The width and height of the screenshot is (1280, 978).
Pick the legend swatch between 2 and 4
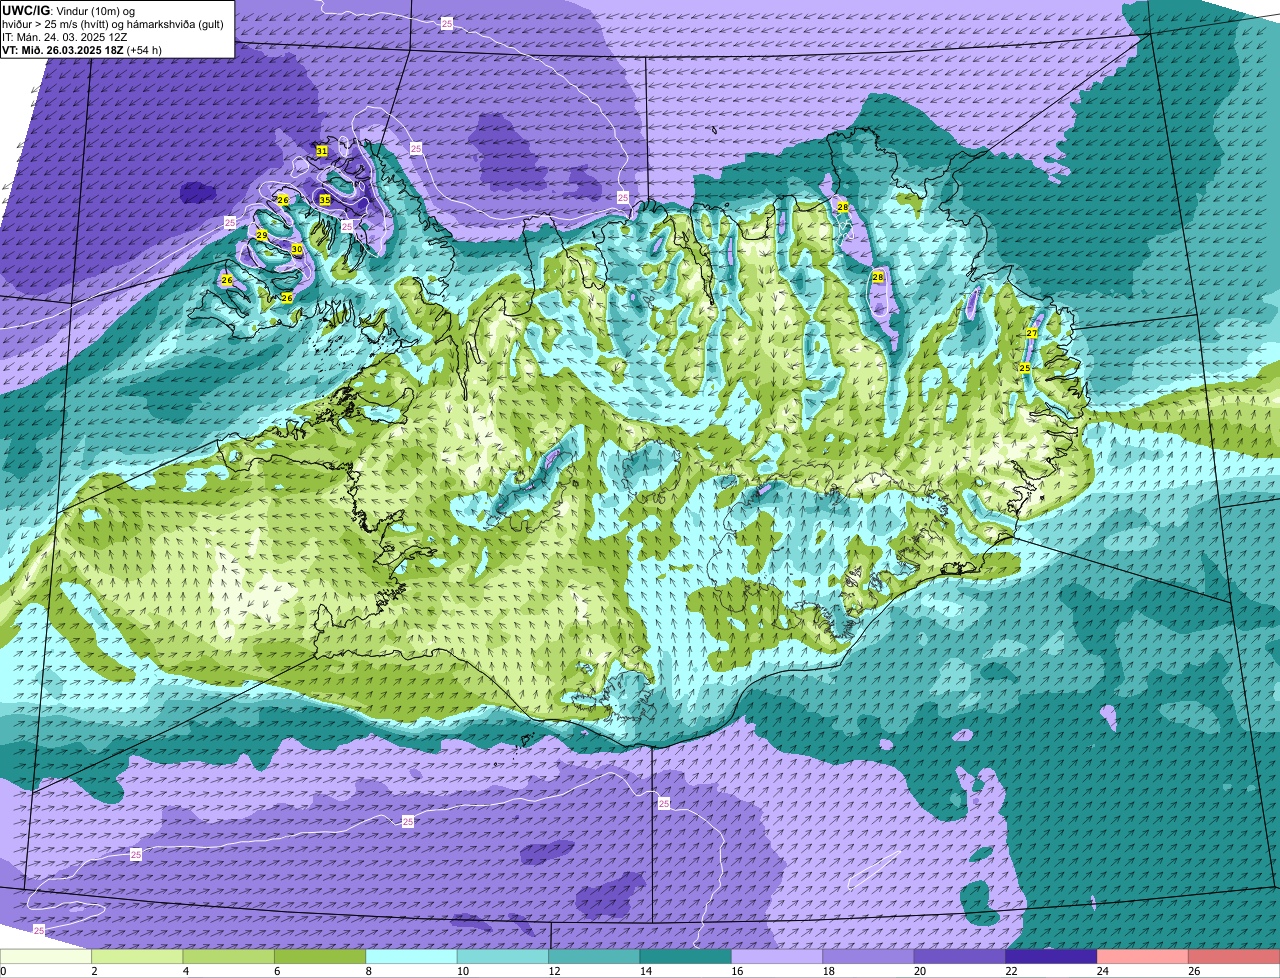point(137,956)
